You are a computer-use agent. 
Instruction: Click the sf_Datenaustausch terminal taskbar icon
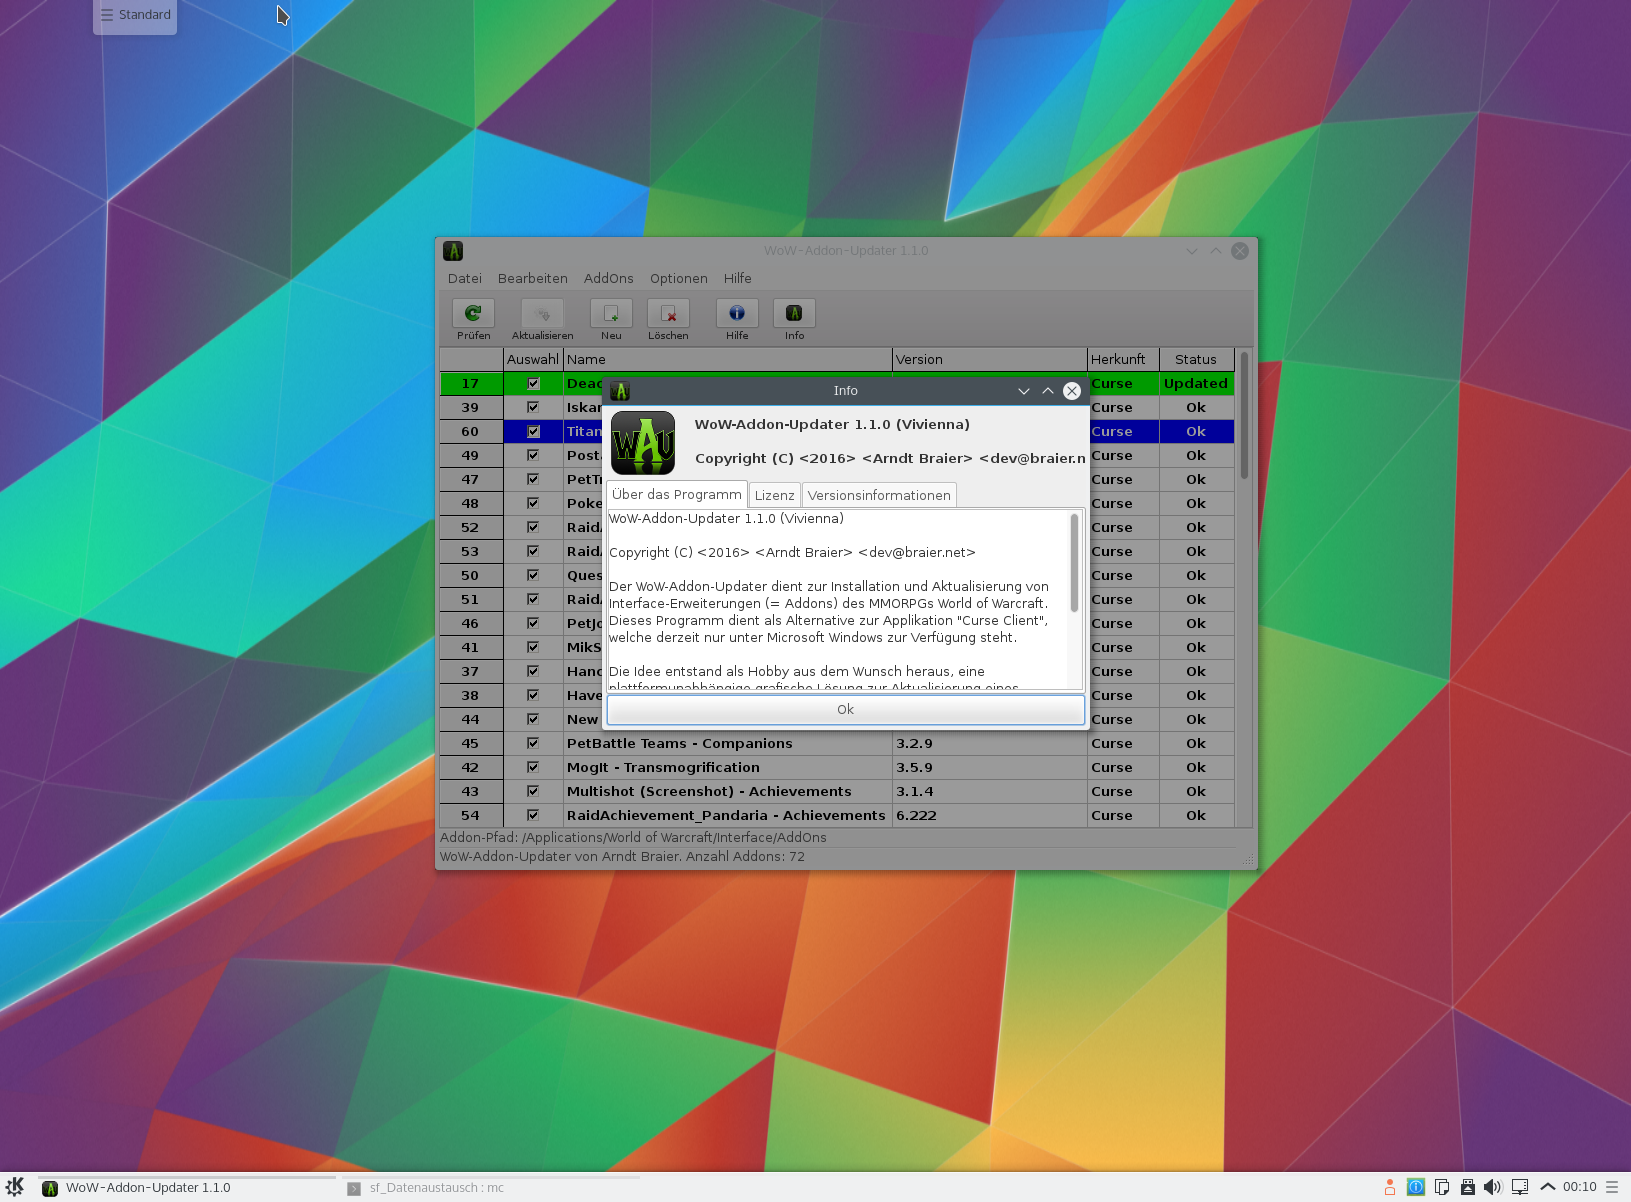[354, 1188]
